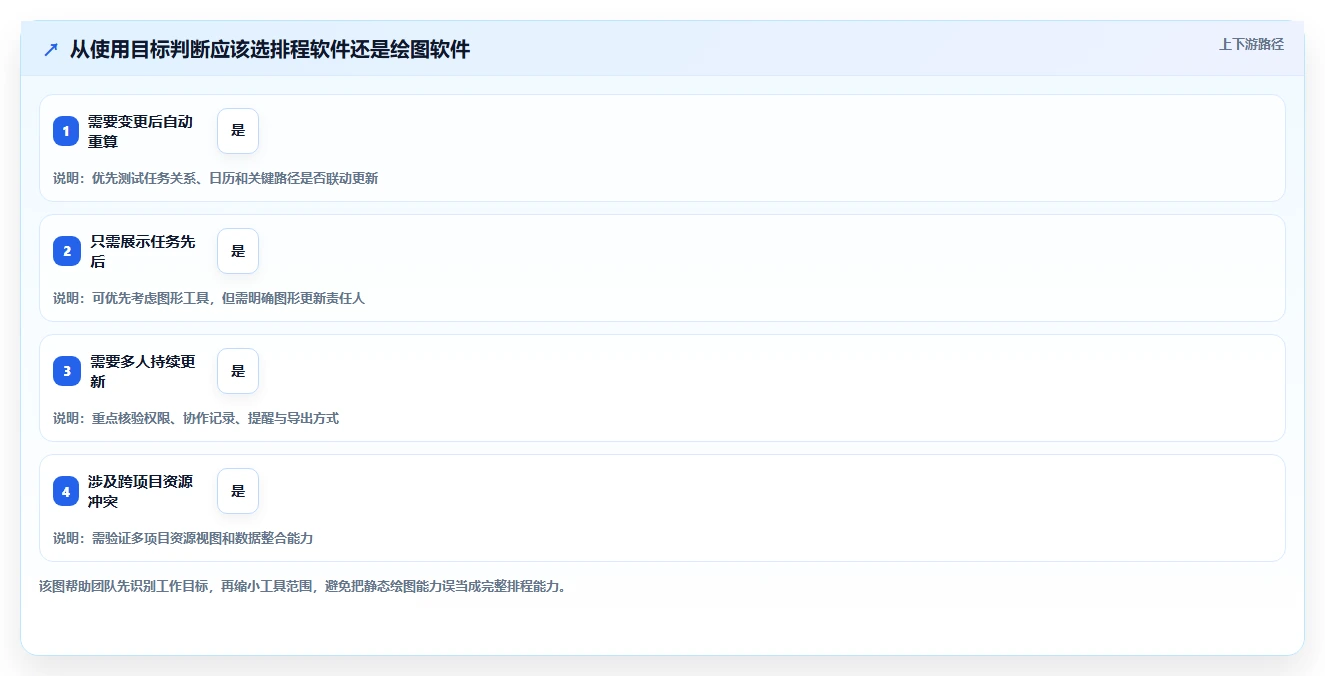Click note 优先测试任务关系、日历和关键路径是否联动更新
1325x676 pixels.
[x=235, y=178]
